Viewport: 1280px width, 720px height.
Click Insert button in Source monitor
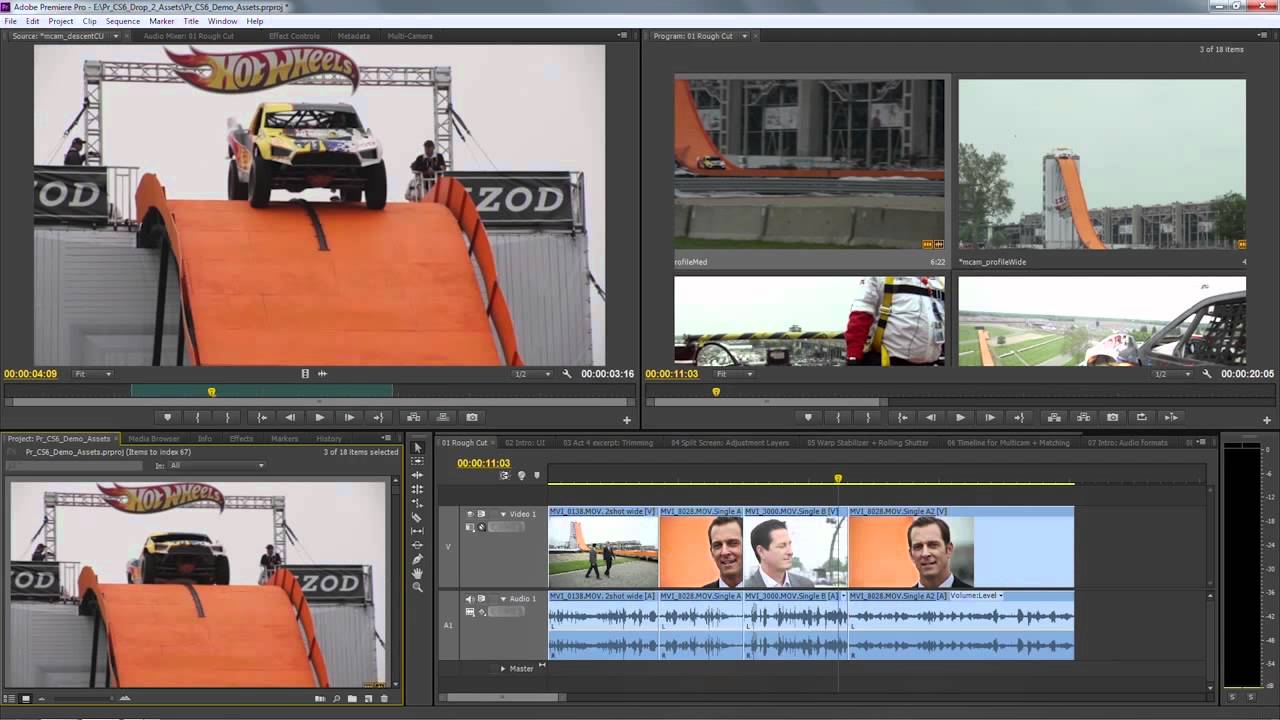pos(413,417)
